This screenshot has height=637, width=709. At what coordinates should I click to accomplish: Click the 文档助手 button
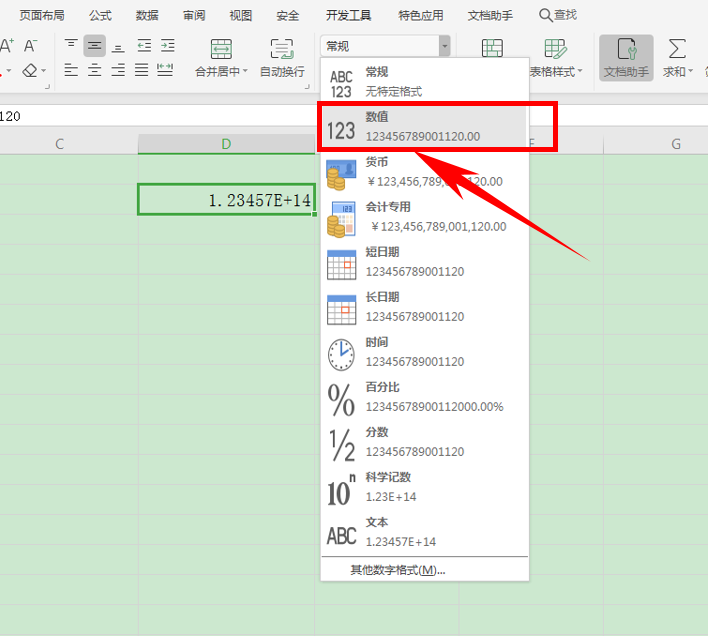(x=626, y=58)
